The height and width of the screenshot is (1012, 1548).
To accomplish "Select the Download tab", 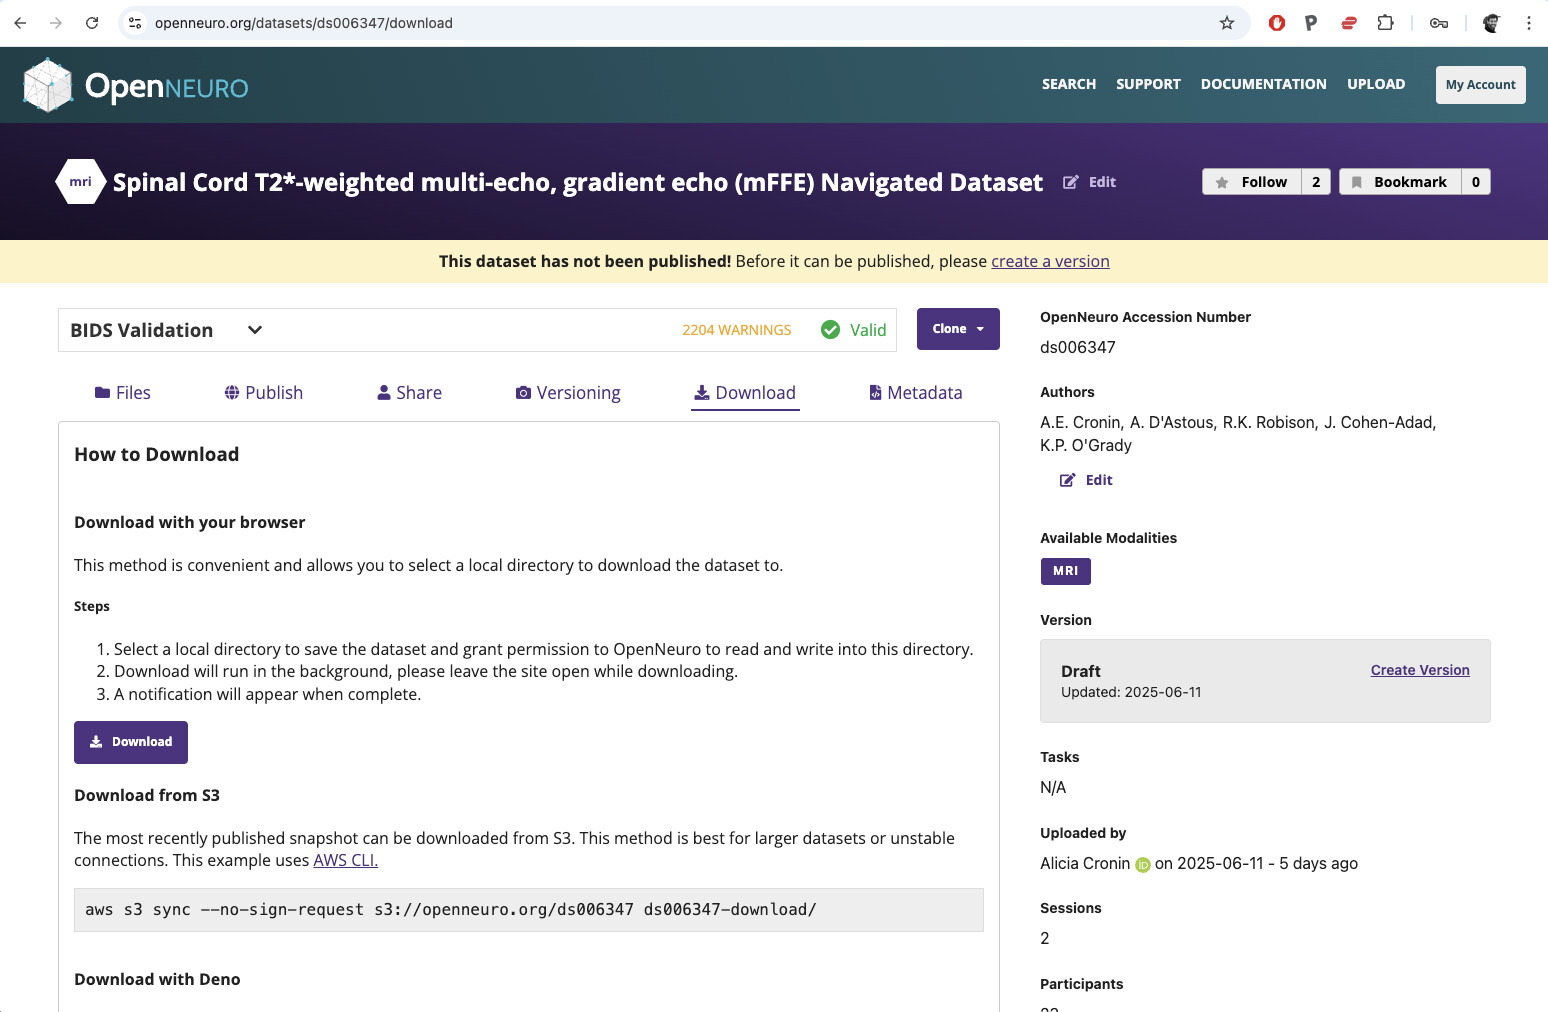I will click(x=745, y=393).
